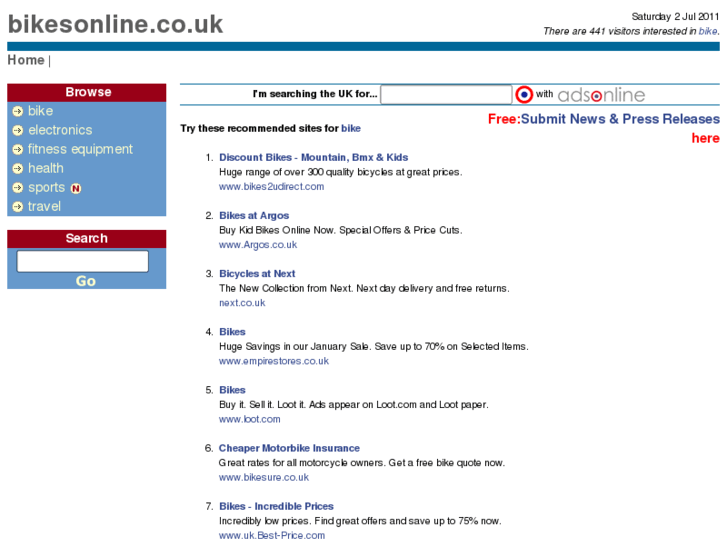Focus the 'searching the UK for' field
Image resolution: width=727 pixels, height=545 pixels.
click(446, 95)
